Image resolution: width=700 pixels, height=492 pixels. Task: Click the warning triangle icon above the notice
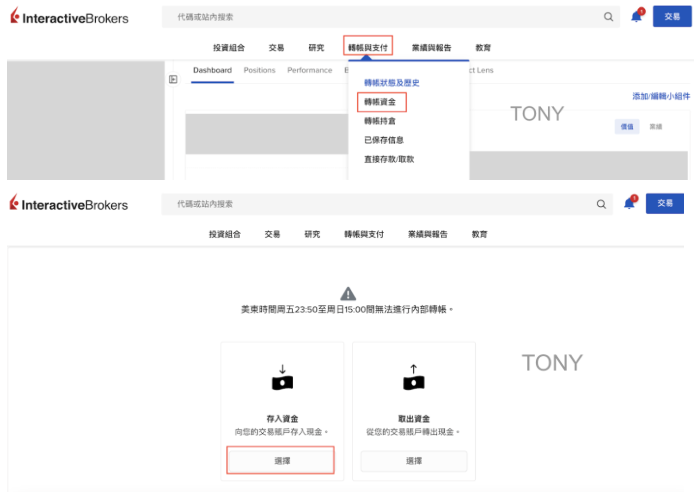[348, 293]
